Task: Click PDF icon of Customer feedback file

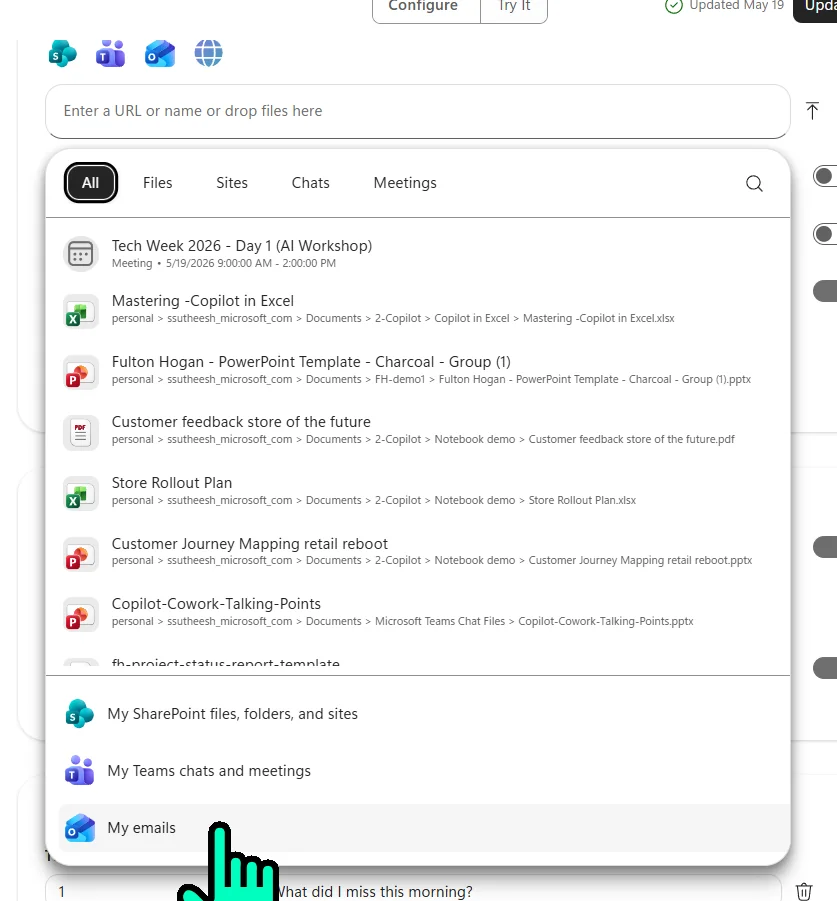Action: coord(80,433)
